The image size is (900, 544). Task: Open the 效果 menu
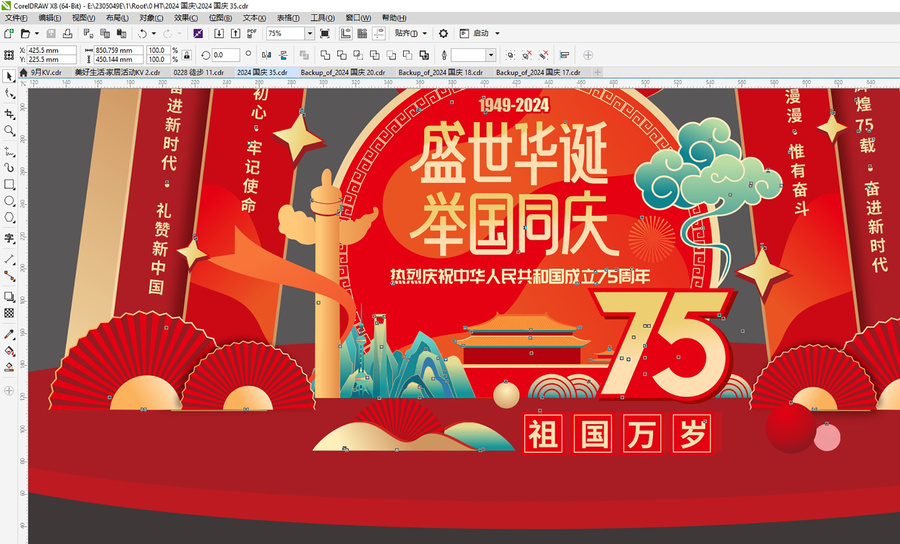[185, 18]
